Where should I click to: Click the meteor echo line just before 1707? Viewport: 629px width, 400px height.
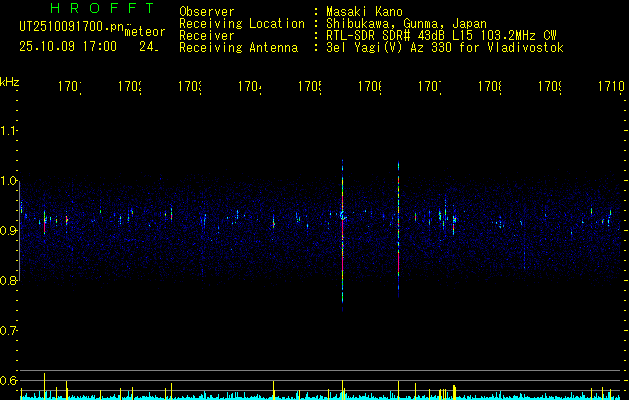point(398,231)
